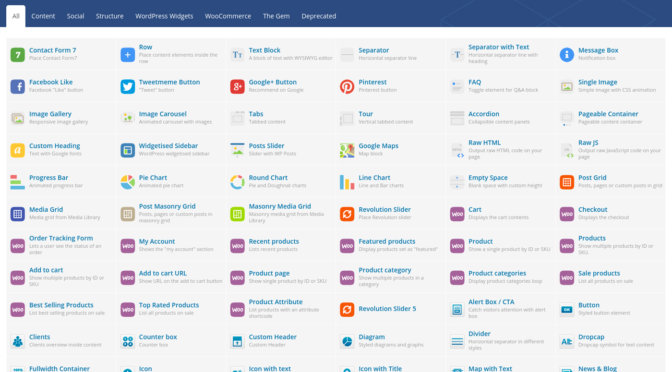The width and height of the screenshot is (672, 372).
Task: Click the Line Chart icon
Action: pyautogui.click(x=347, y=182)
